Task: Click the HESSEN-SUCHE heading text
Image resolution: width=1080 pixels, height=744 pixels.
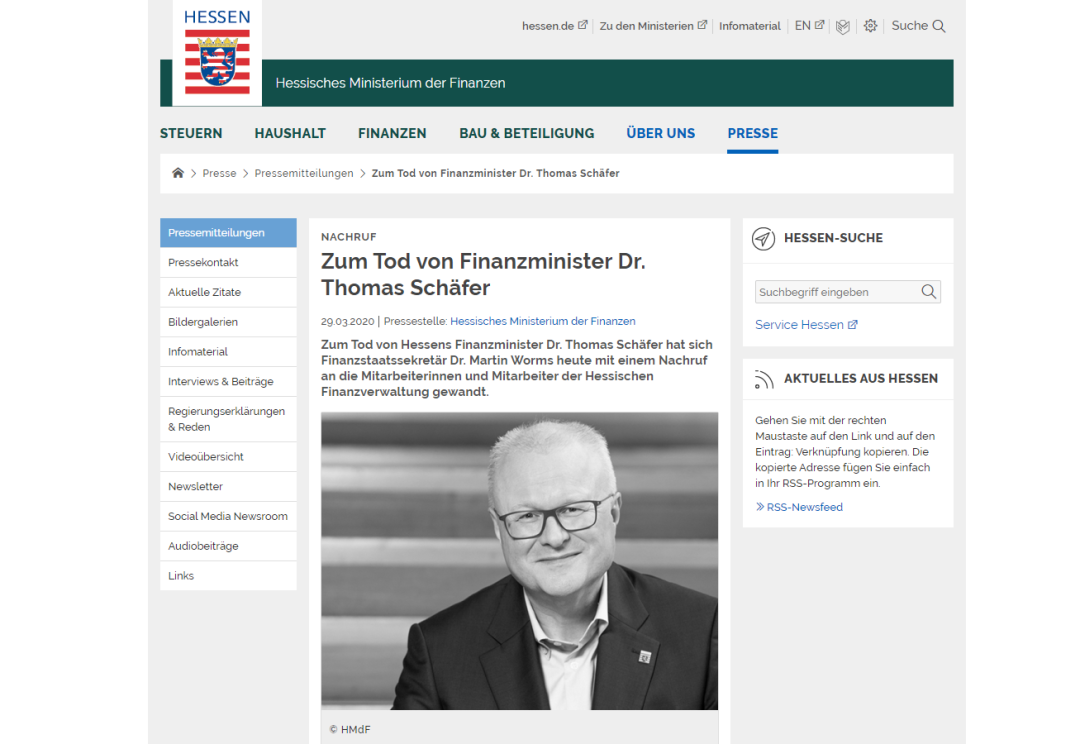Action: click(x=833, y=238)
